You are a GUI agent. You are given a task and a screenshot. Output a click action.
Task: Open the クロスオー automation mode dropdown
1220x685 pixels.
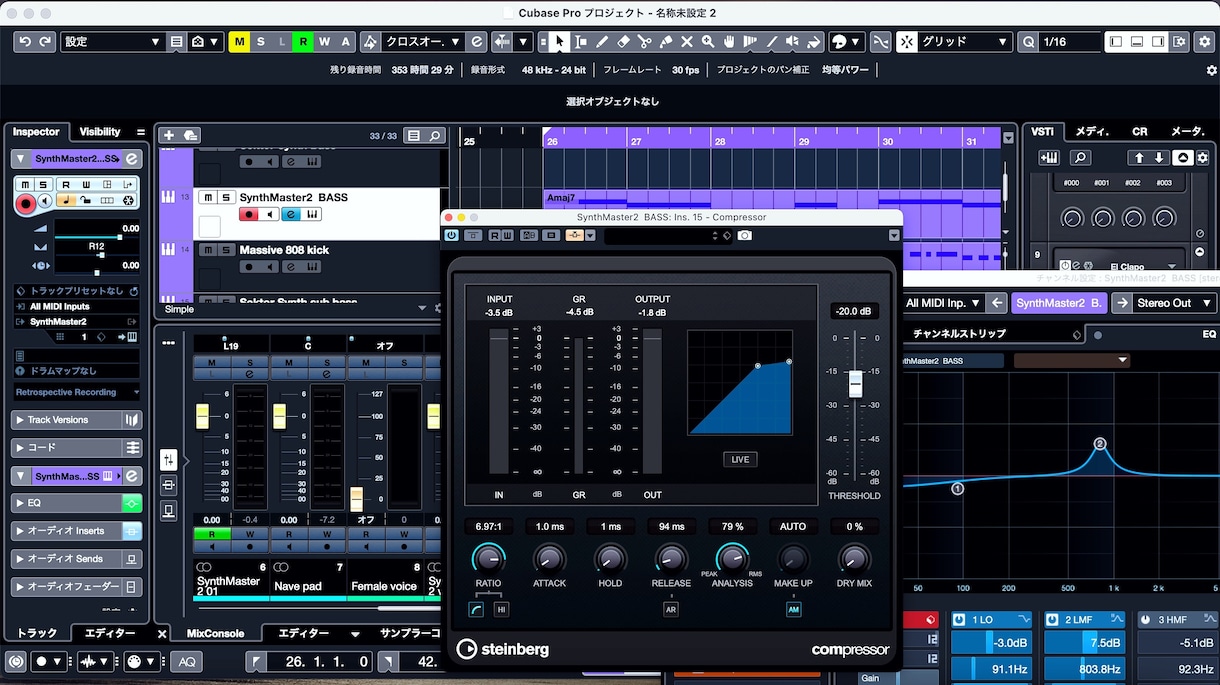(423, 42)
